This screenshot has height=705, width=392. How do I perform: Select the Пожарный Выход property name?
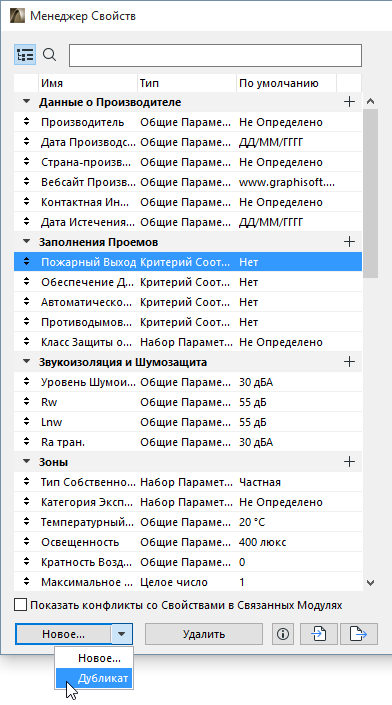coord(89,262)
